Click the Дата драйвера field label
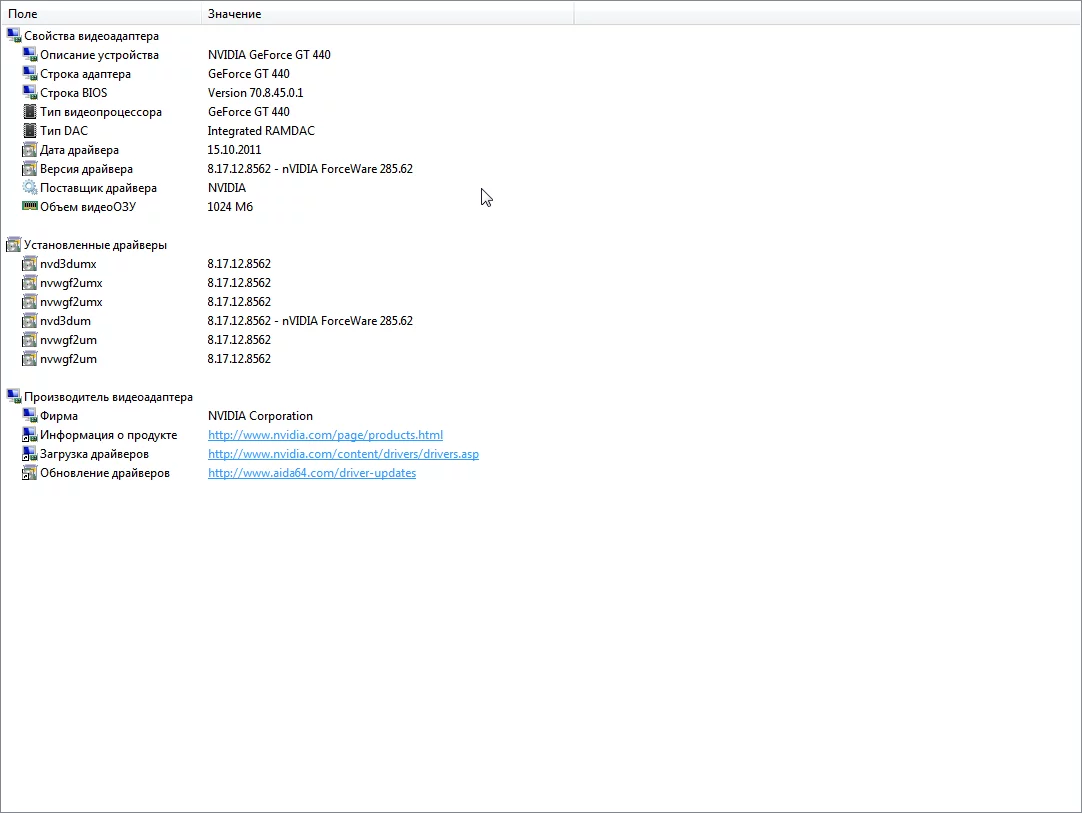The width and height of the screenshot is (1082, 813). click(x=79, y=150)
